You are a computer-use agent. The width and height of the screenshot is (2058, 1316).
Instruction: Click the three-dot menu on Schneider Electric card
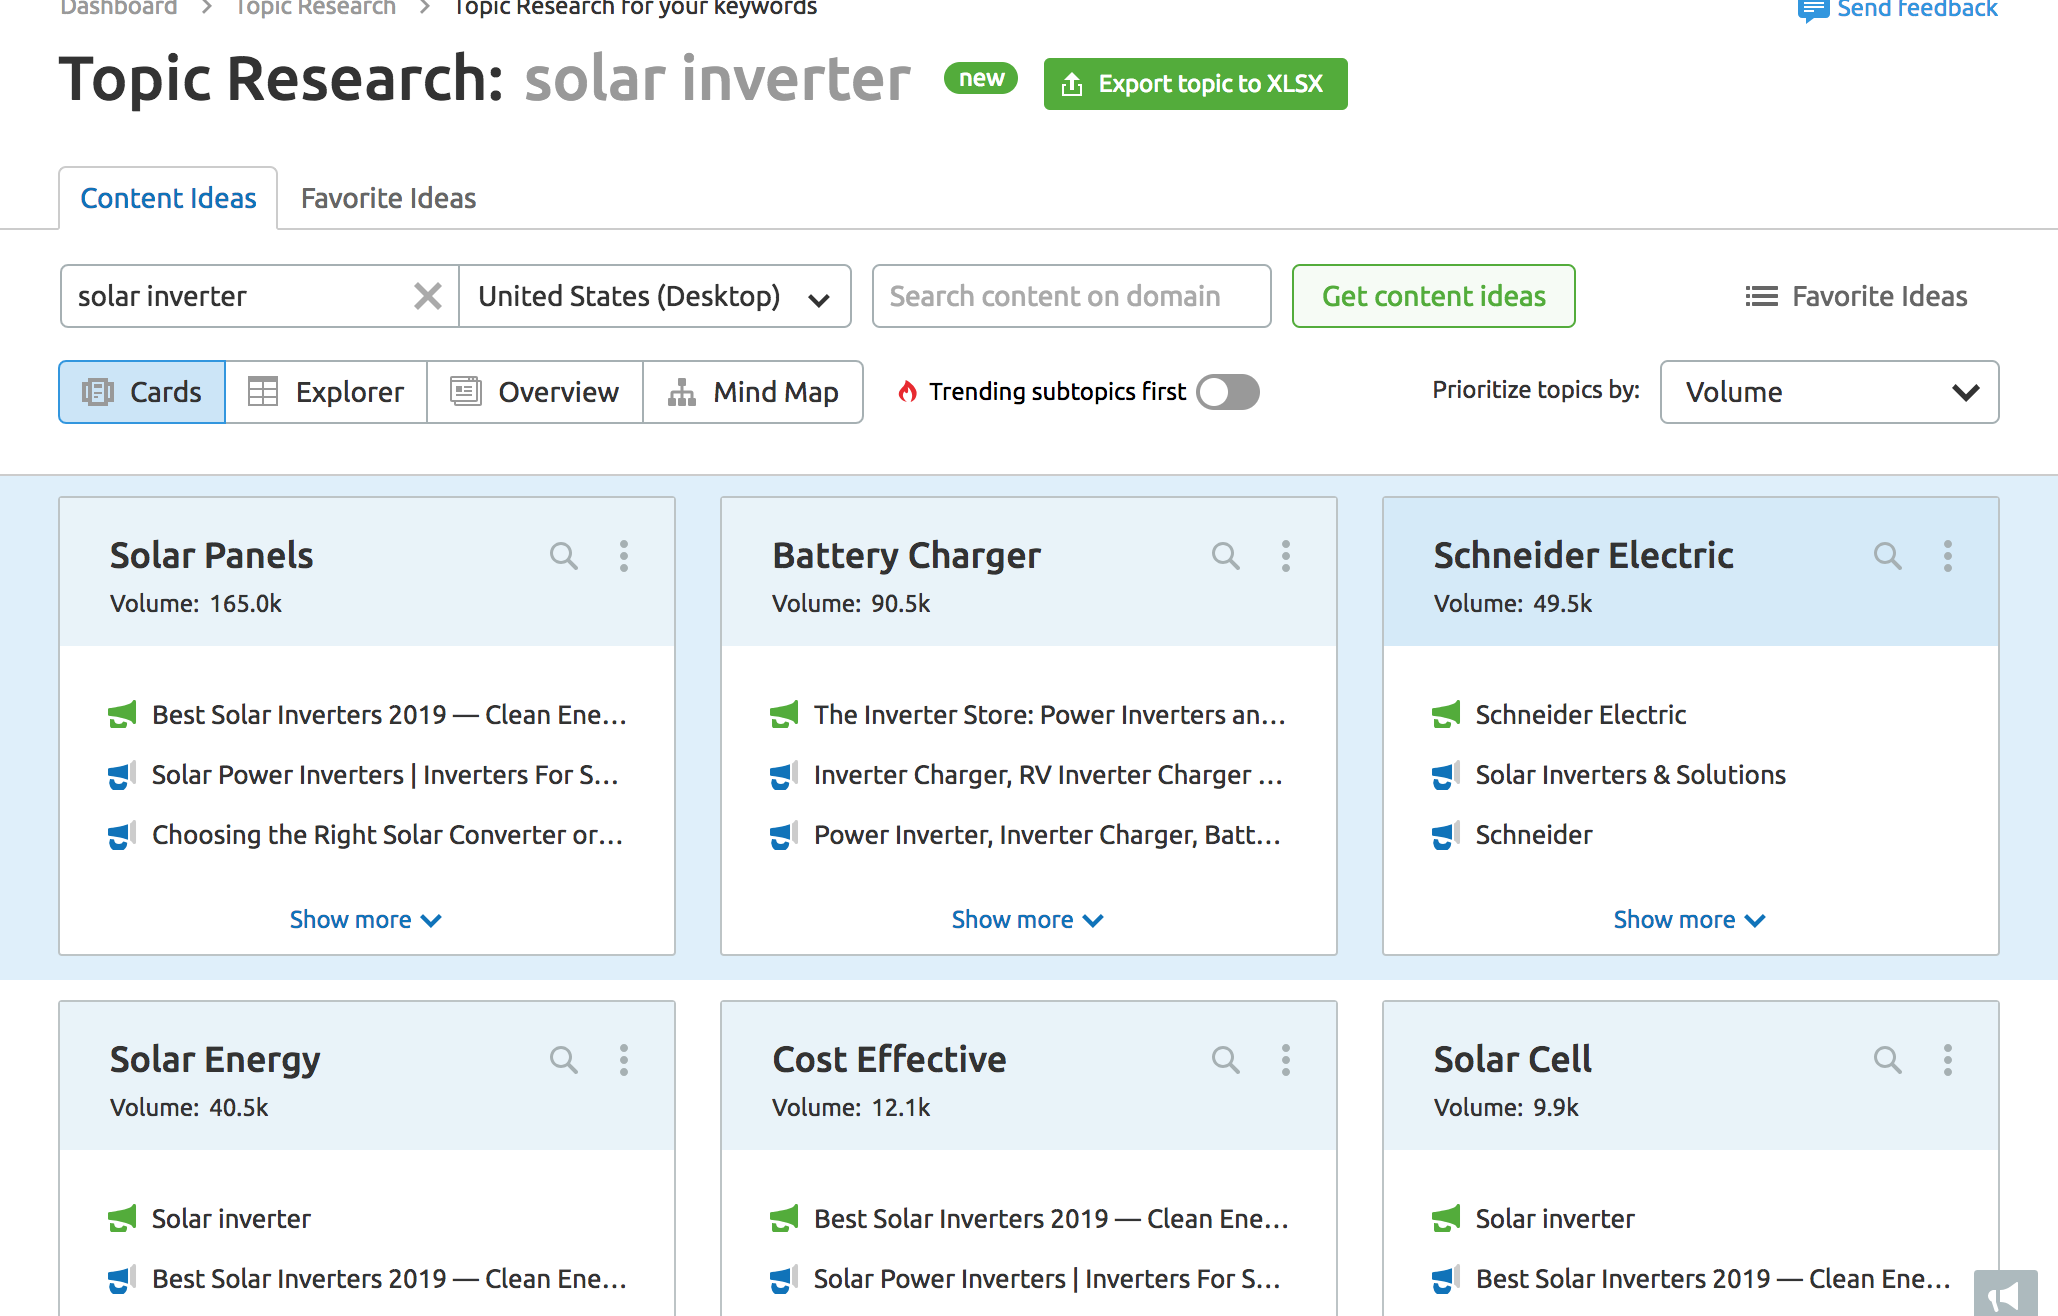tap(1948, 557)
